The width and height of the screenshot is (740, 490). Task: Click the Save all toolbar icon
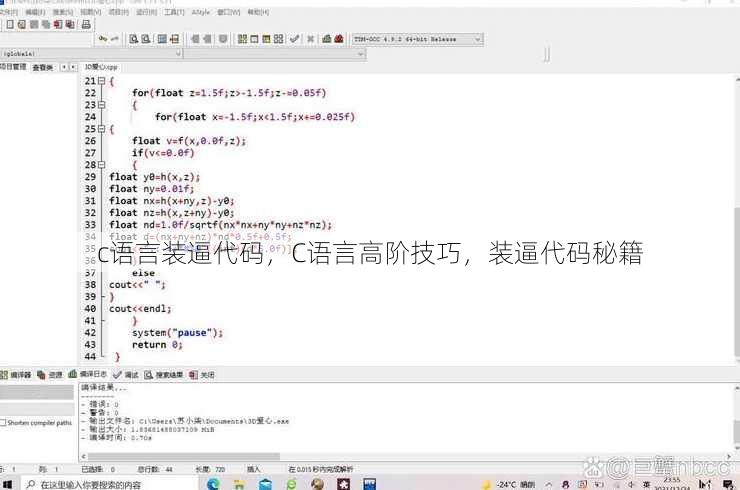pos(46,25)
